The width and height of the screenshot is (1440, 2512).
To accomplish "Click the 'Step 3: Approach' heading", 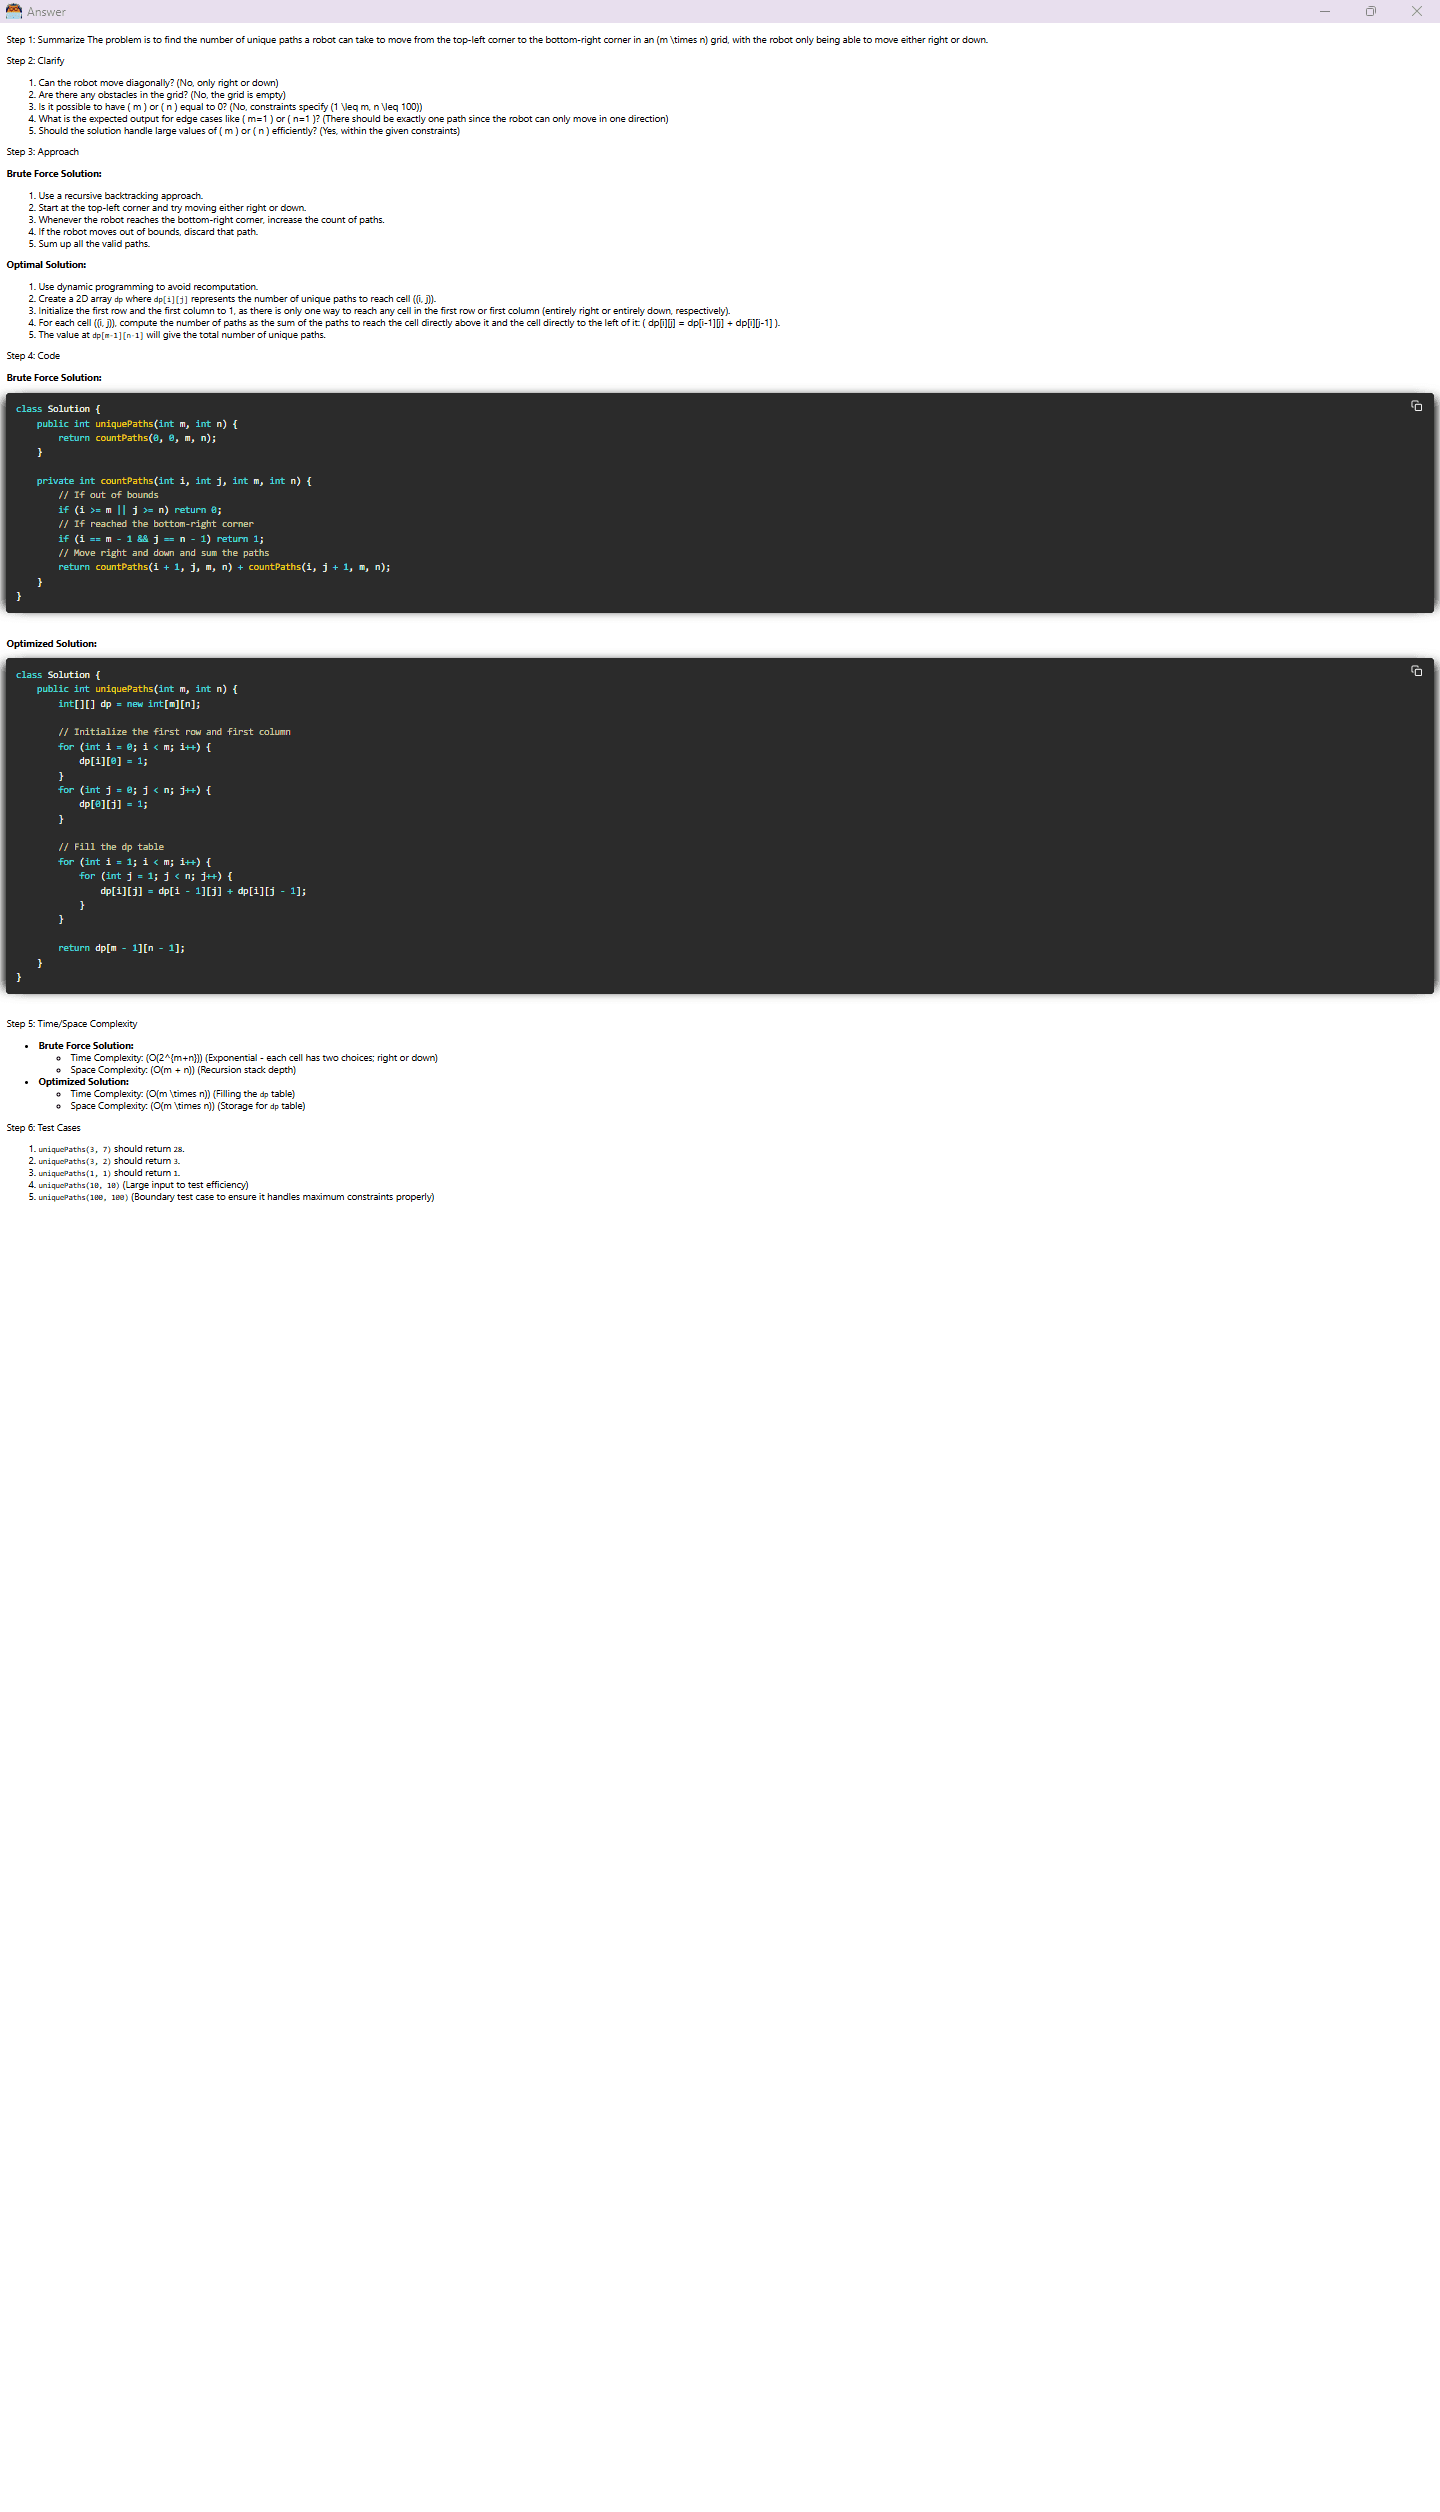I will (43, 152).
